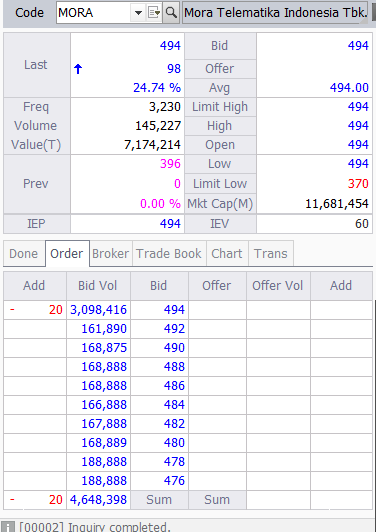Switch to the Chart tab
The width and height of the screenshot is (376, 532).
tap(227, 253)
